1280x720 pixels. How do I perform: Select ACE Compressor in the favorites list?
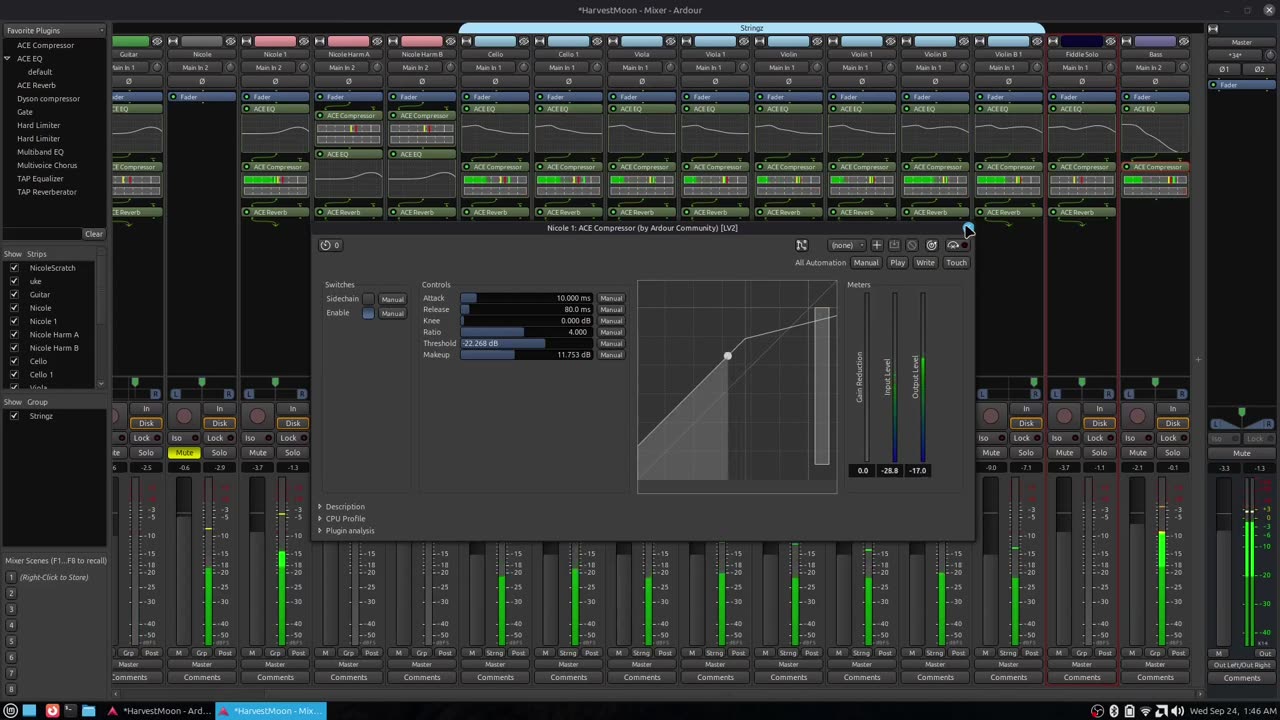tap(45, 45)
